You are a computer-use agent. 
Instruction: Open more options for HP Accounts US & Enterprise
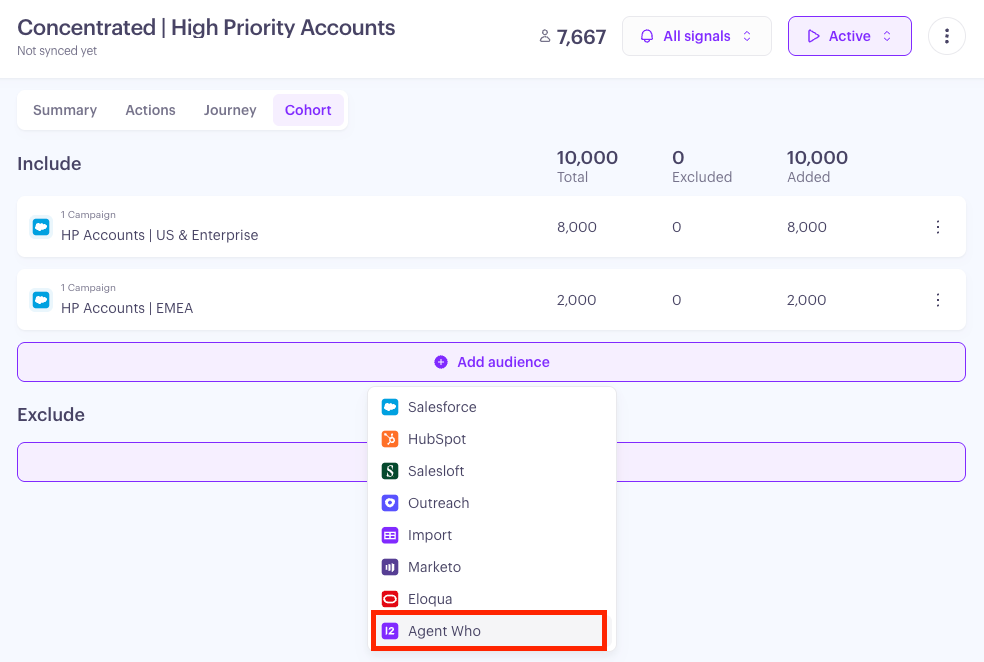938,227
